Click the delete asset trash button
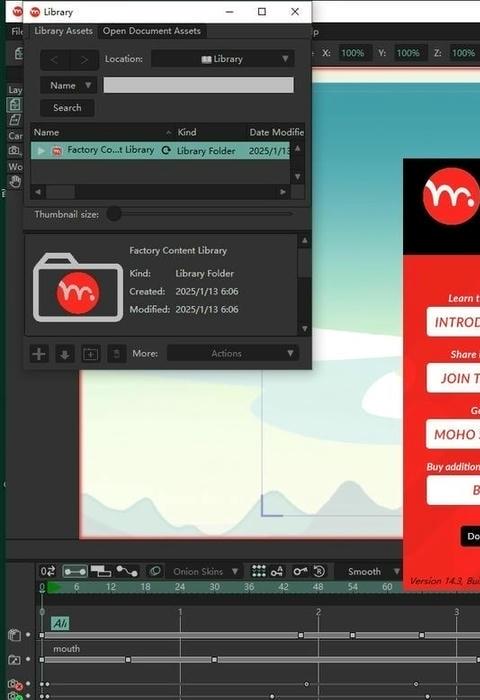 click(x=117, y=354)
